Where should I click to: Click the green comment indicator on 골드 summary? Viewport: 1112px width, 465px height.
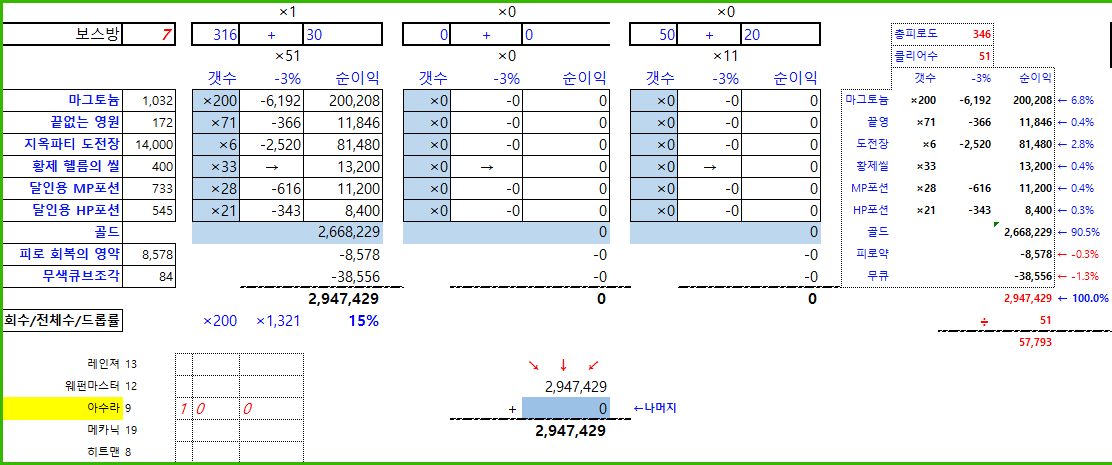(995, 226)
